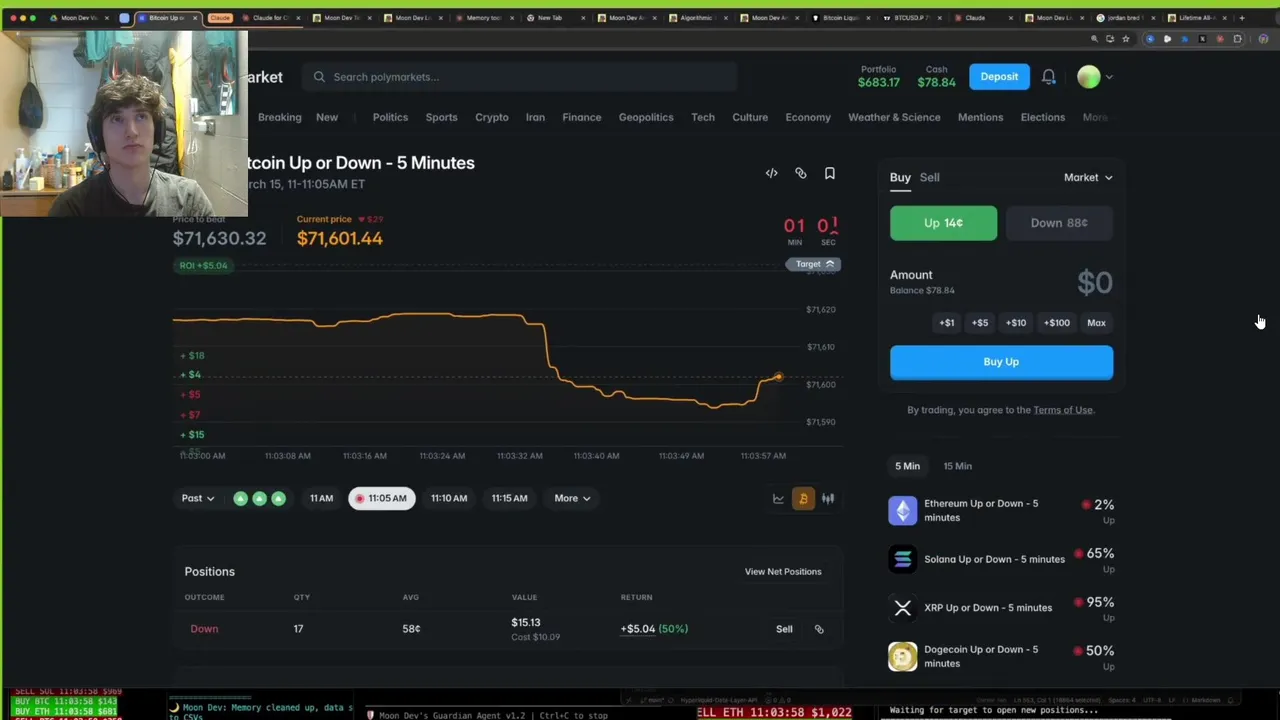
Task: Select the 11:10 AM time slot
Action: point(449,498)
